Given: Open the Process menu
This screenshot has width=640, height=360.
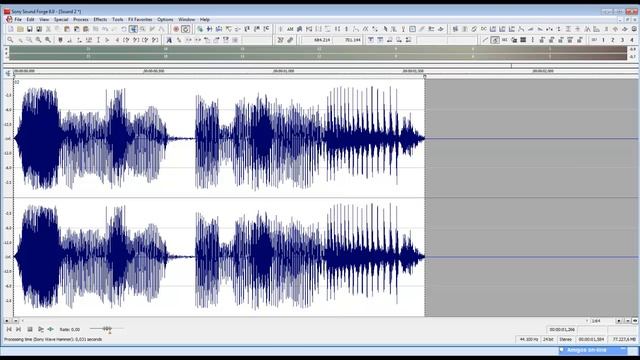Looking at the screenshot, I should pyautogui.click(x=81, y=20).
